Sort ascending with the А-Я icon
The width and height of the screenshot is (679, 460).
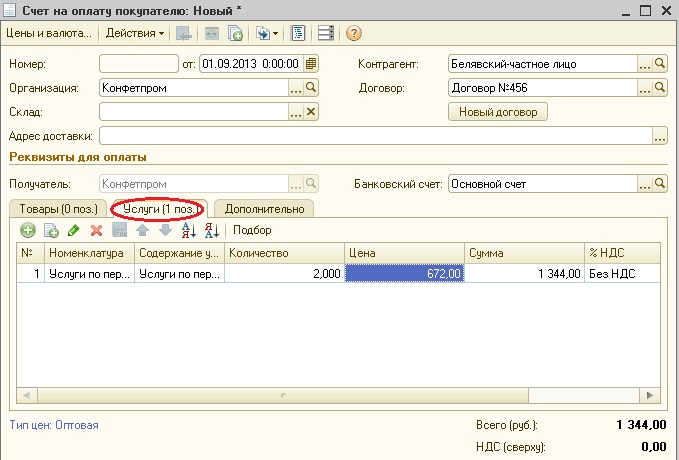coord(189,230)
